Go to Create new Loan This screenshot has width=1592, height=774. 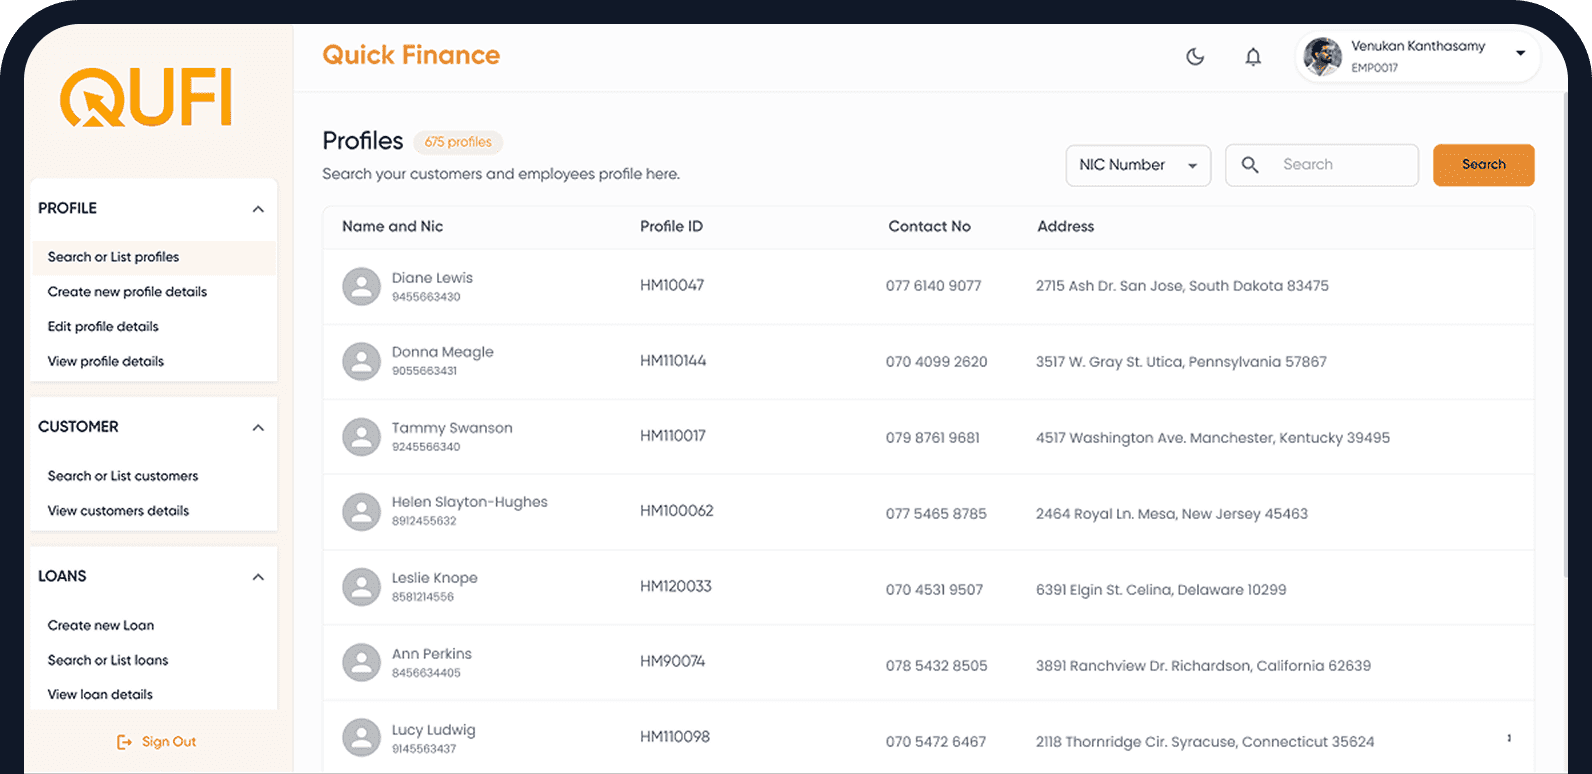click(101, 625)
